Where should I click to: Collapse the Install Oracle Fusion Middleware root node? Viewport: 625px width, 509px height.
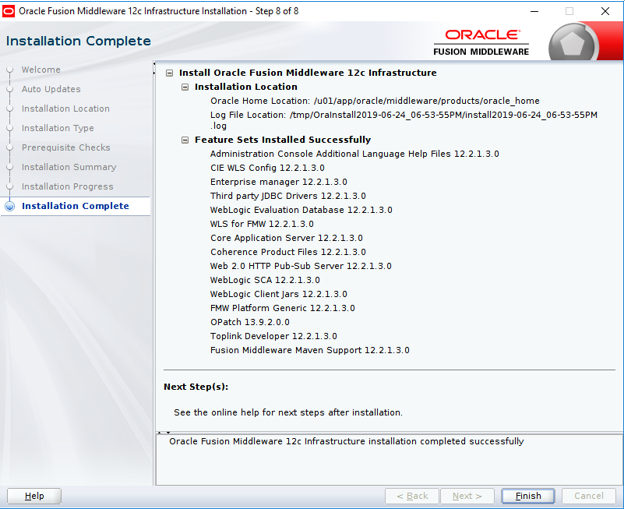[x=170, y=73]
